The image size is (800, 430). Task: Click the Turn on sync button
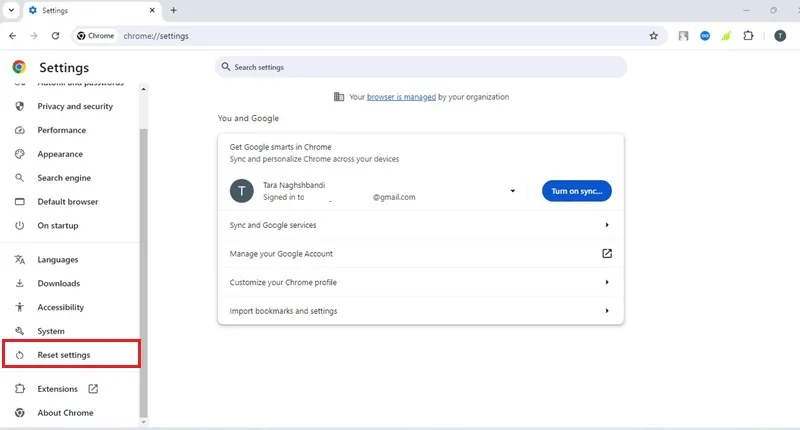tap(577, 191)
